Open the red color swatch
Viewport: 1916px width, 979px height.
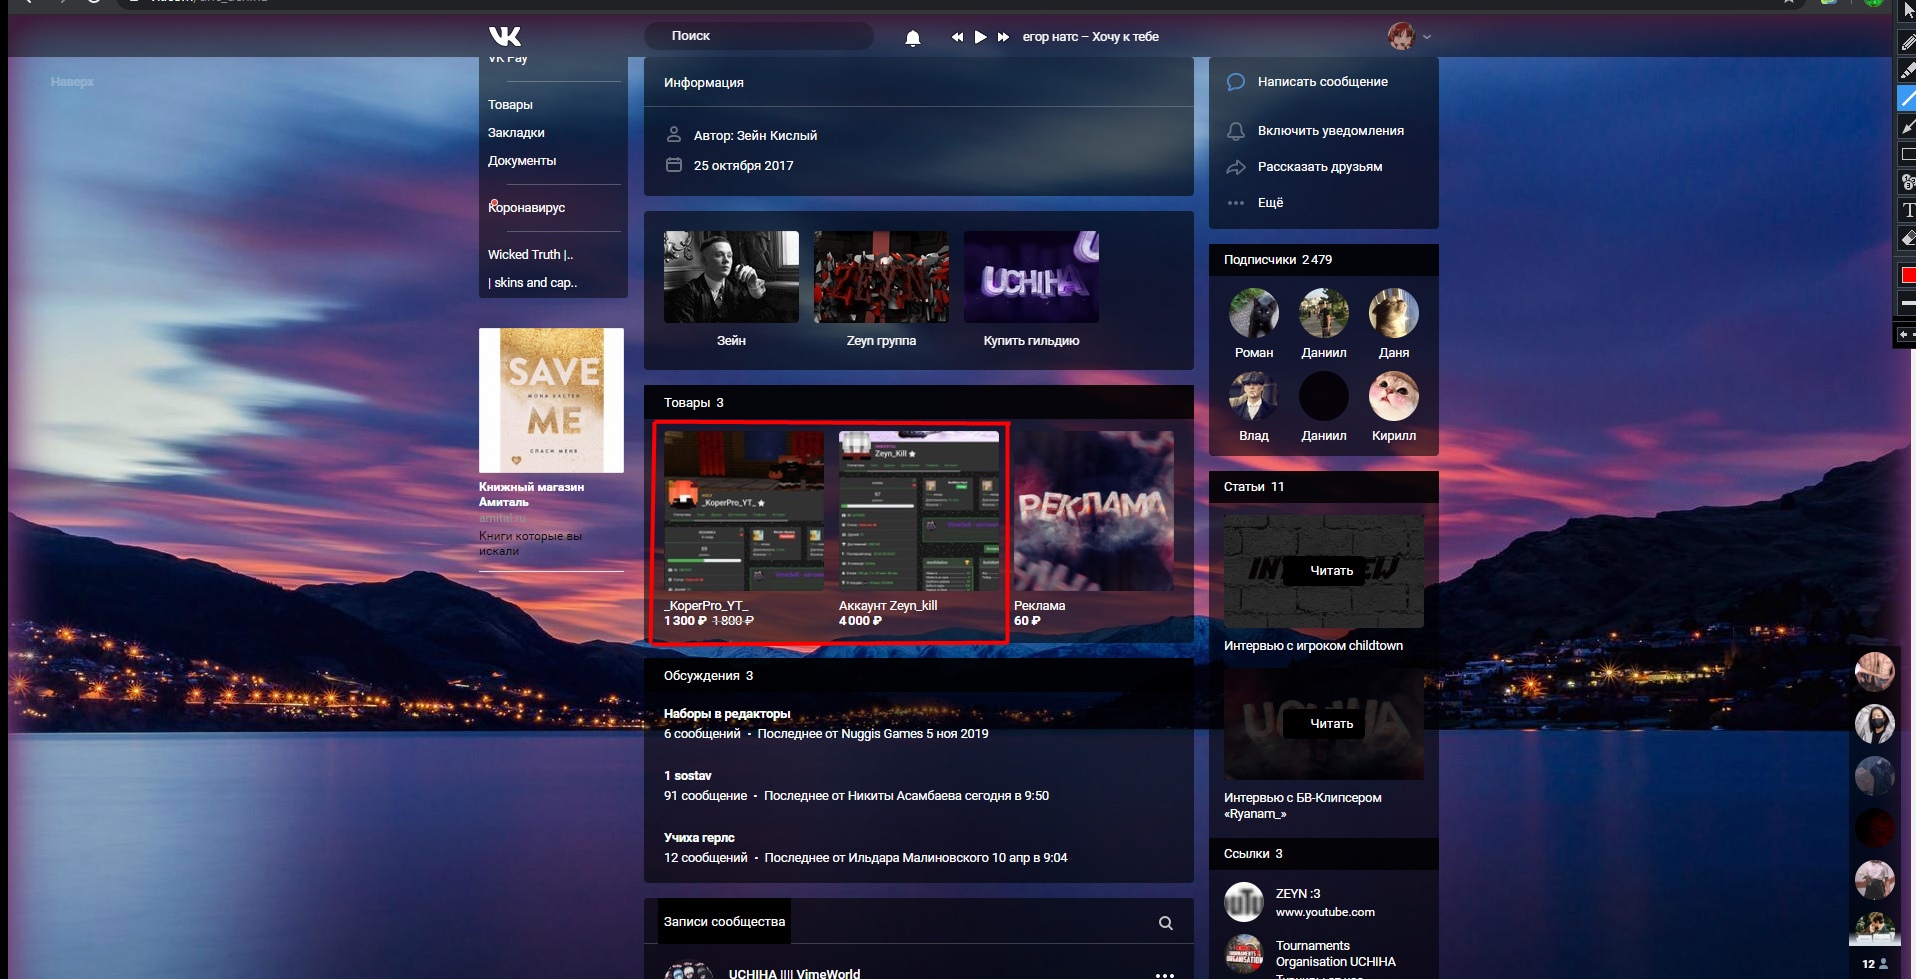coord(1907,275)
